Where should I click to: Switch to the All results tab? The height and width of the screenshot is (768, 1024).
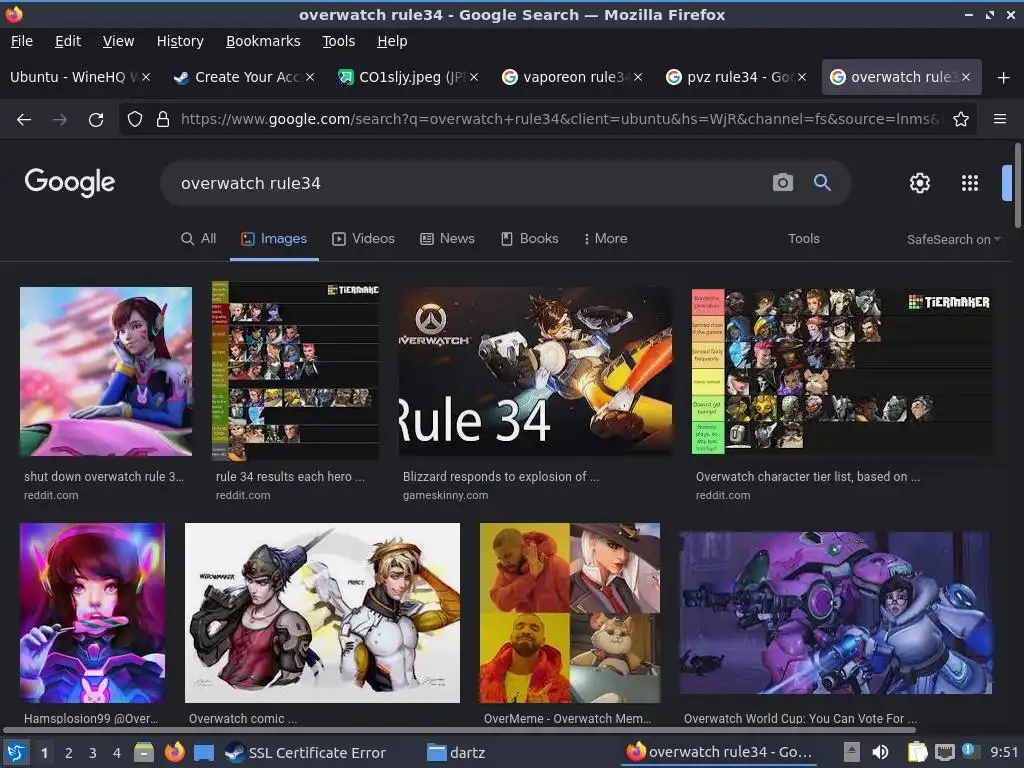199,238
